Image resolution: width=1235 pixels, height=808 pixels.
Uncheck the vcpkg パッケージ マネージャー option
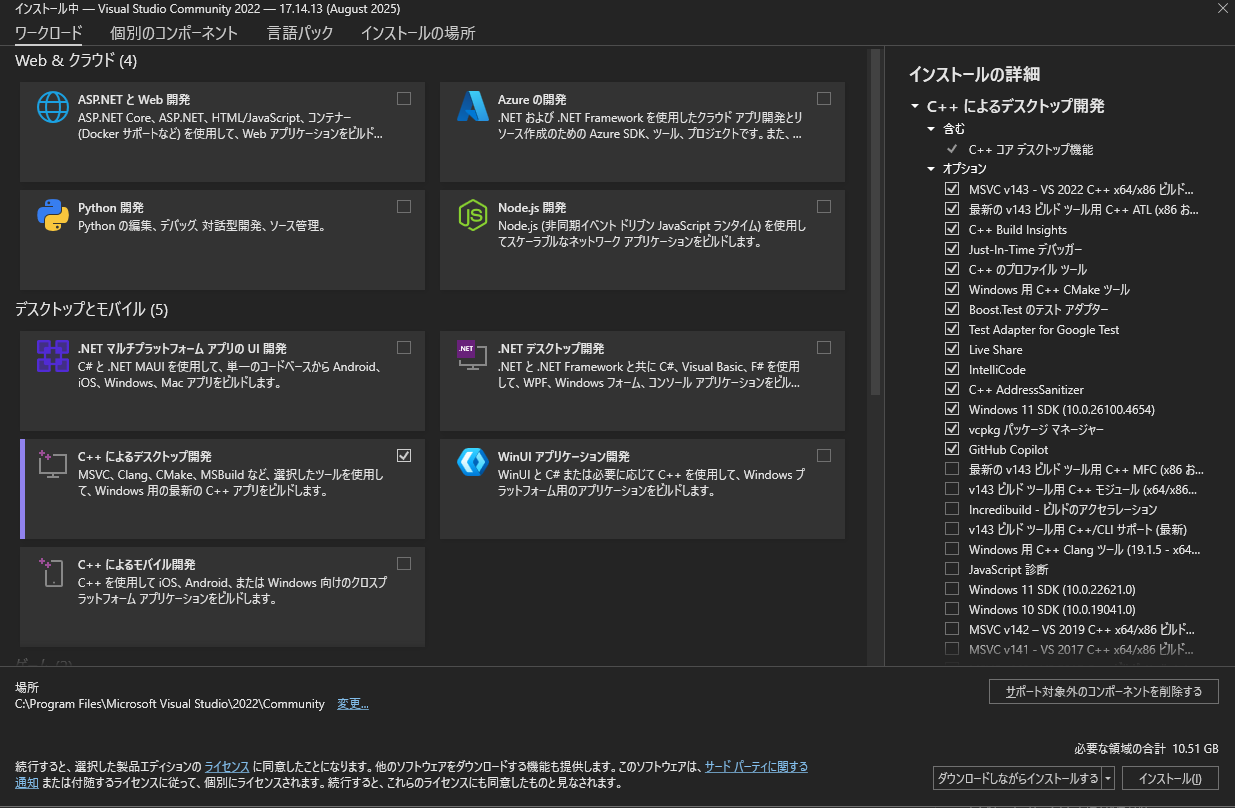[952, 429]
